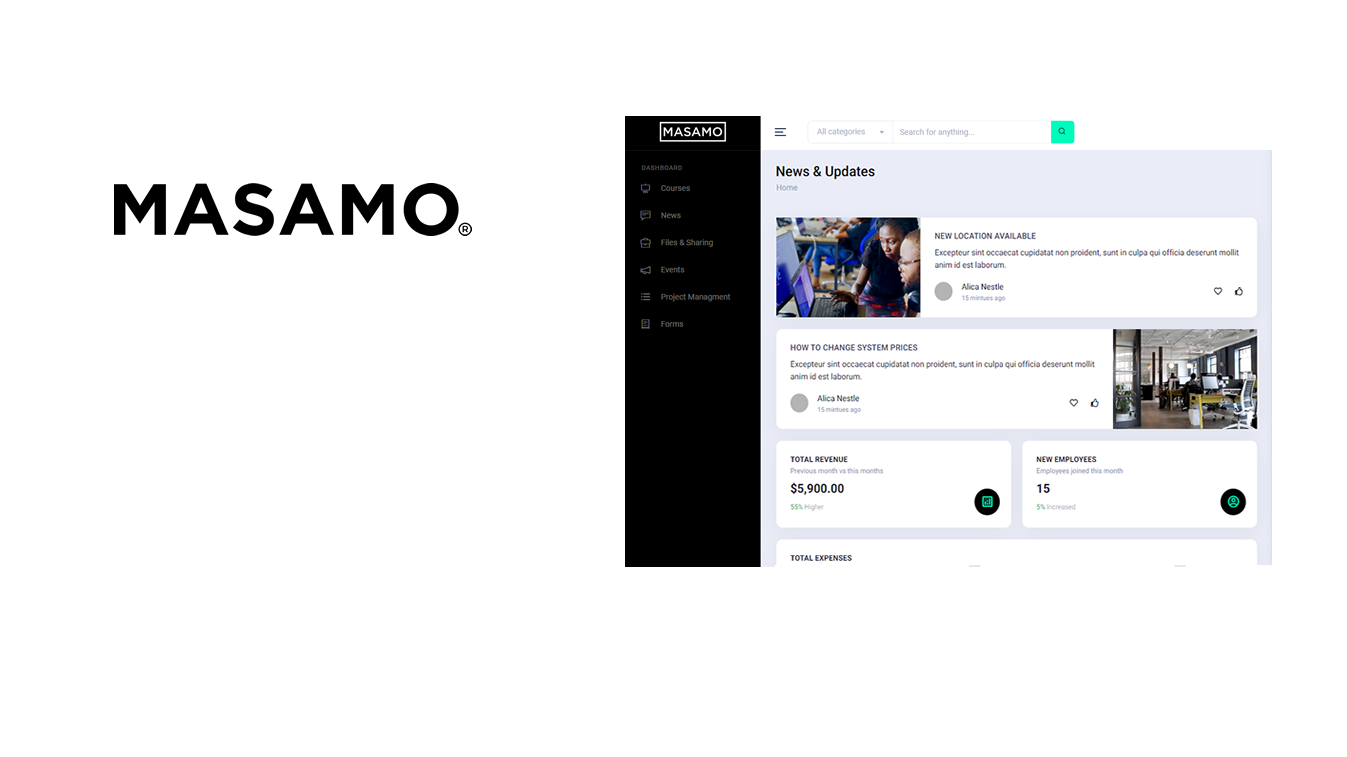Select Forms in the sidebar
Viewport: 1347px width, 757px height.
click(672, 324)
